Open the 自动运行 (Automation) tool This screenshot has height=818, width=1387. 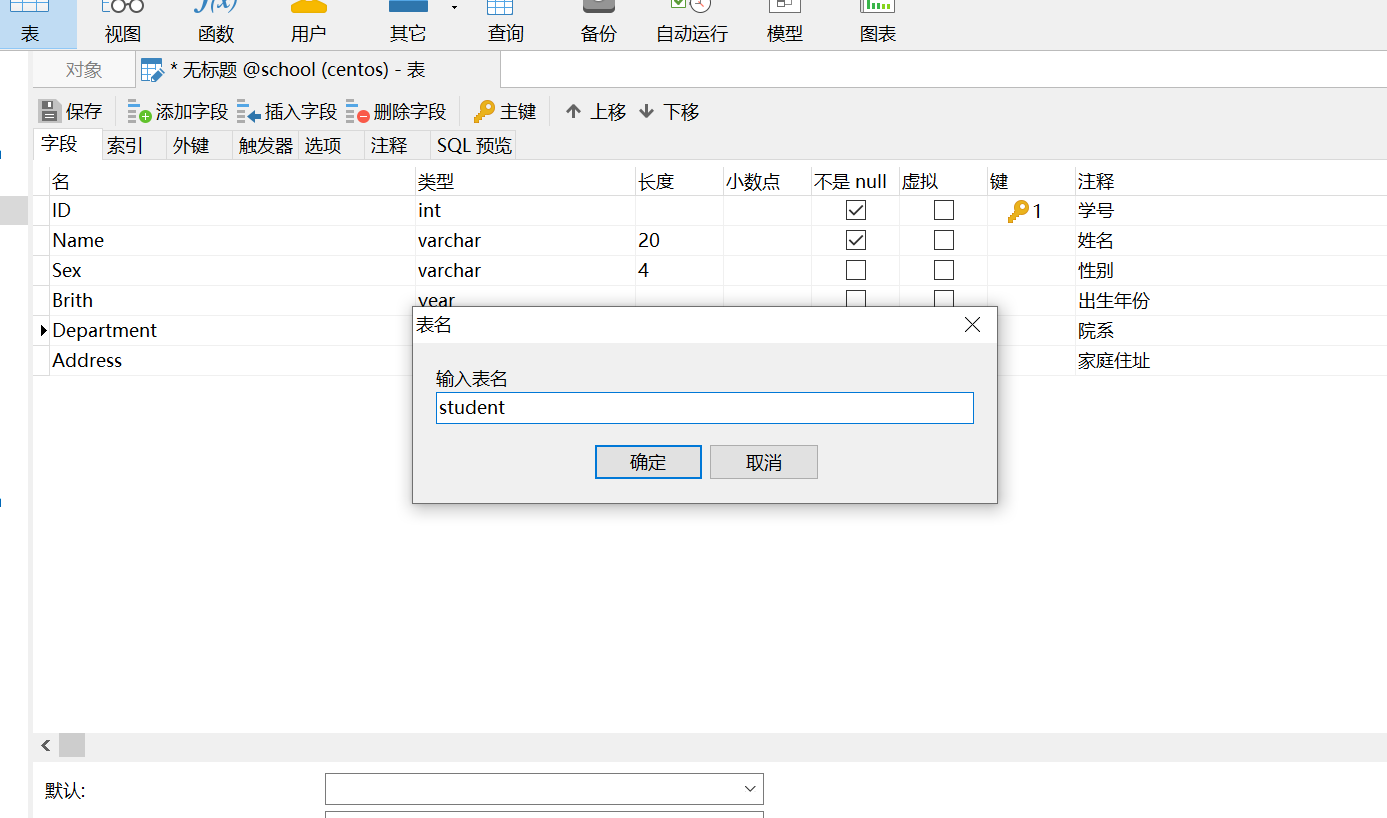point(690,22)
